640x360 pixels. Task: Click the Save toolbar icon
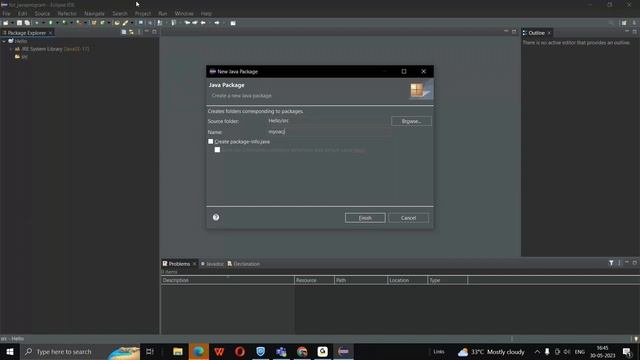click(19, 23)
